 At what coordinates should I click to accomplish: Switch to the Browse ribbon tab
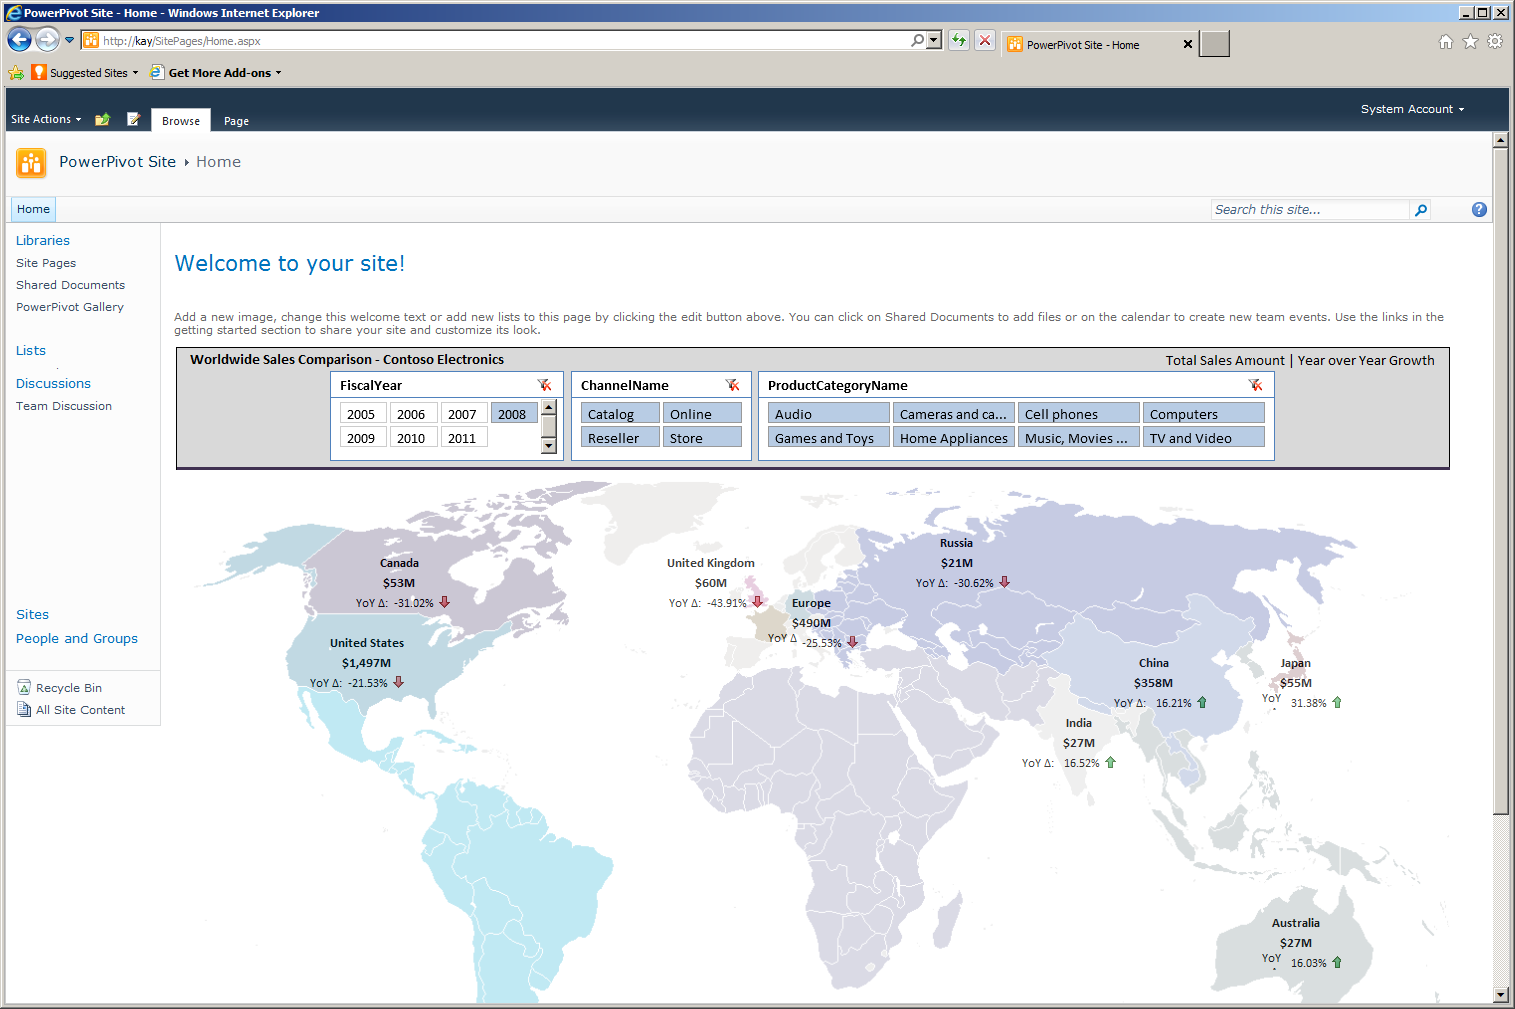181,121
